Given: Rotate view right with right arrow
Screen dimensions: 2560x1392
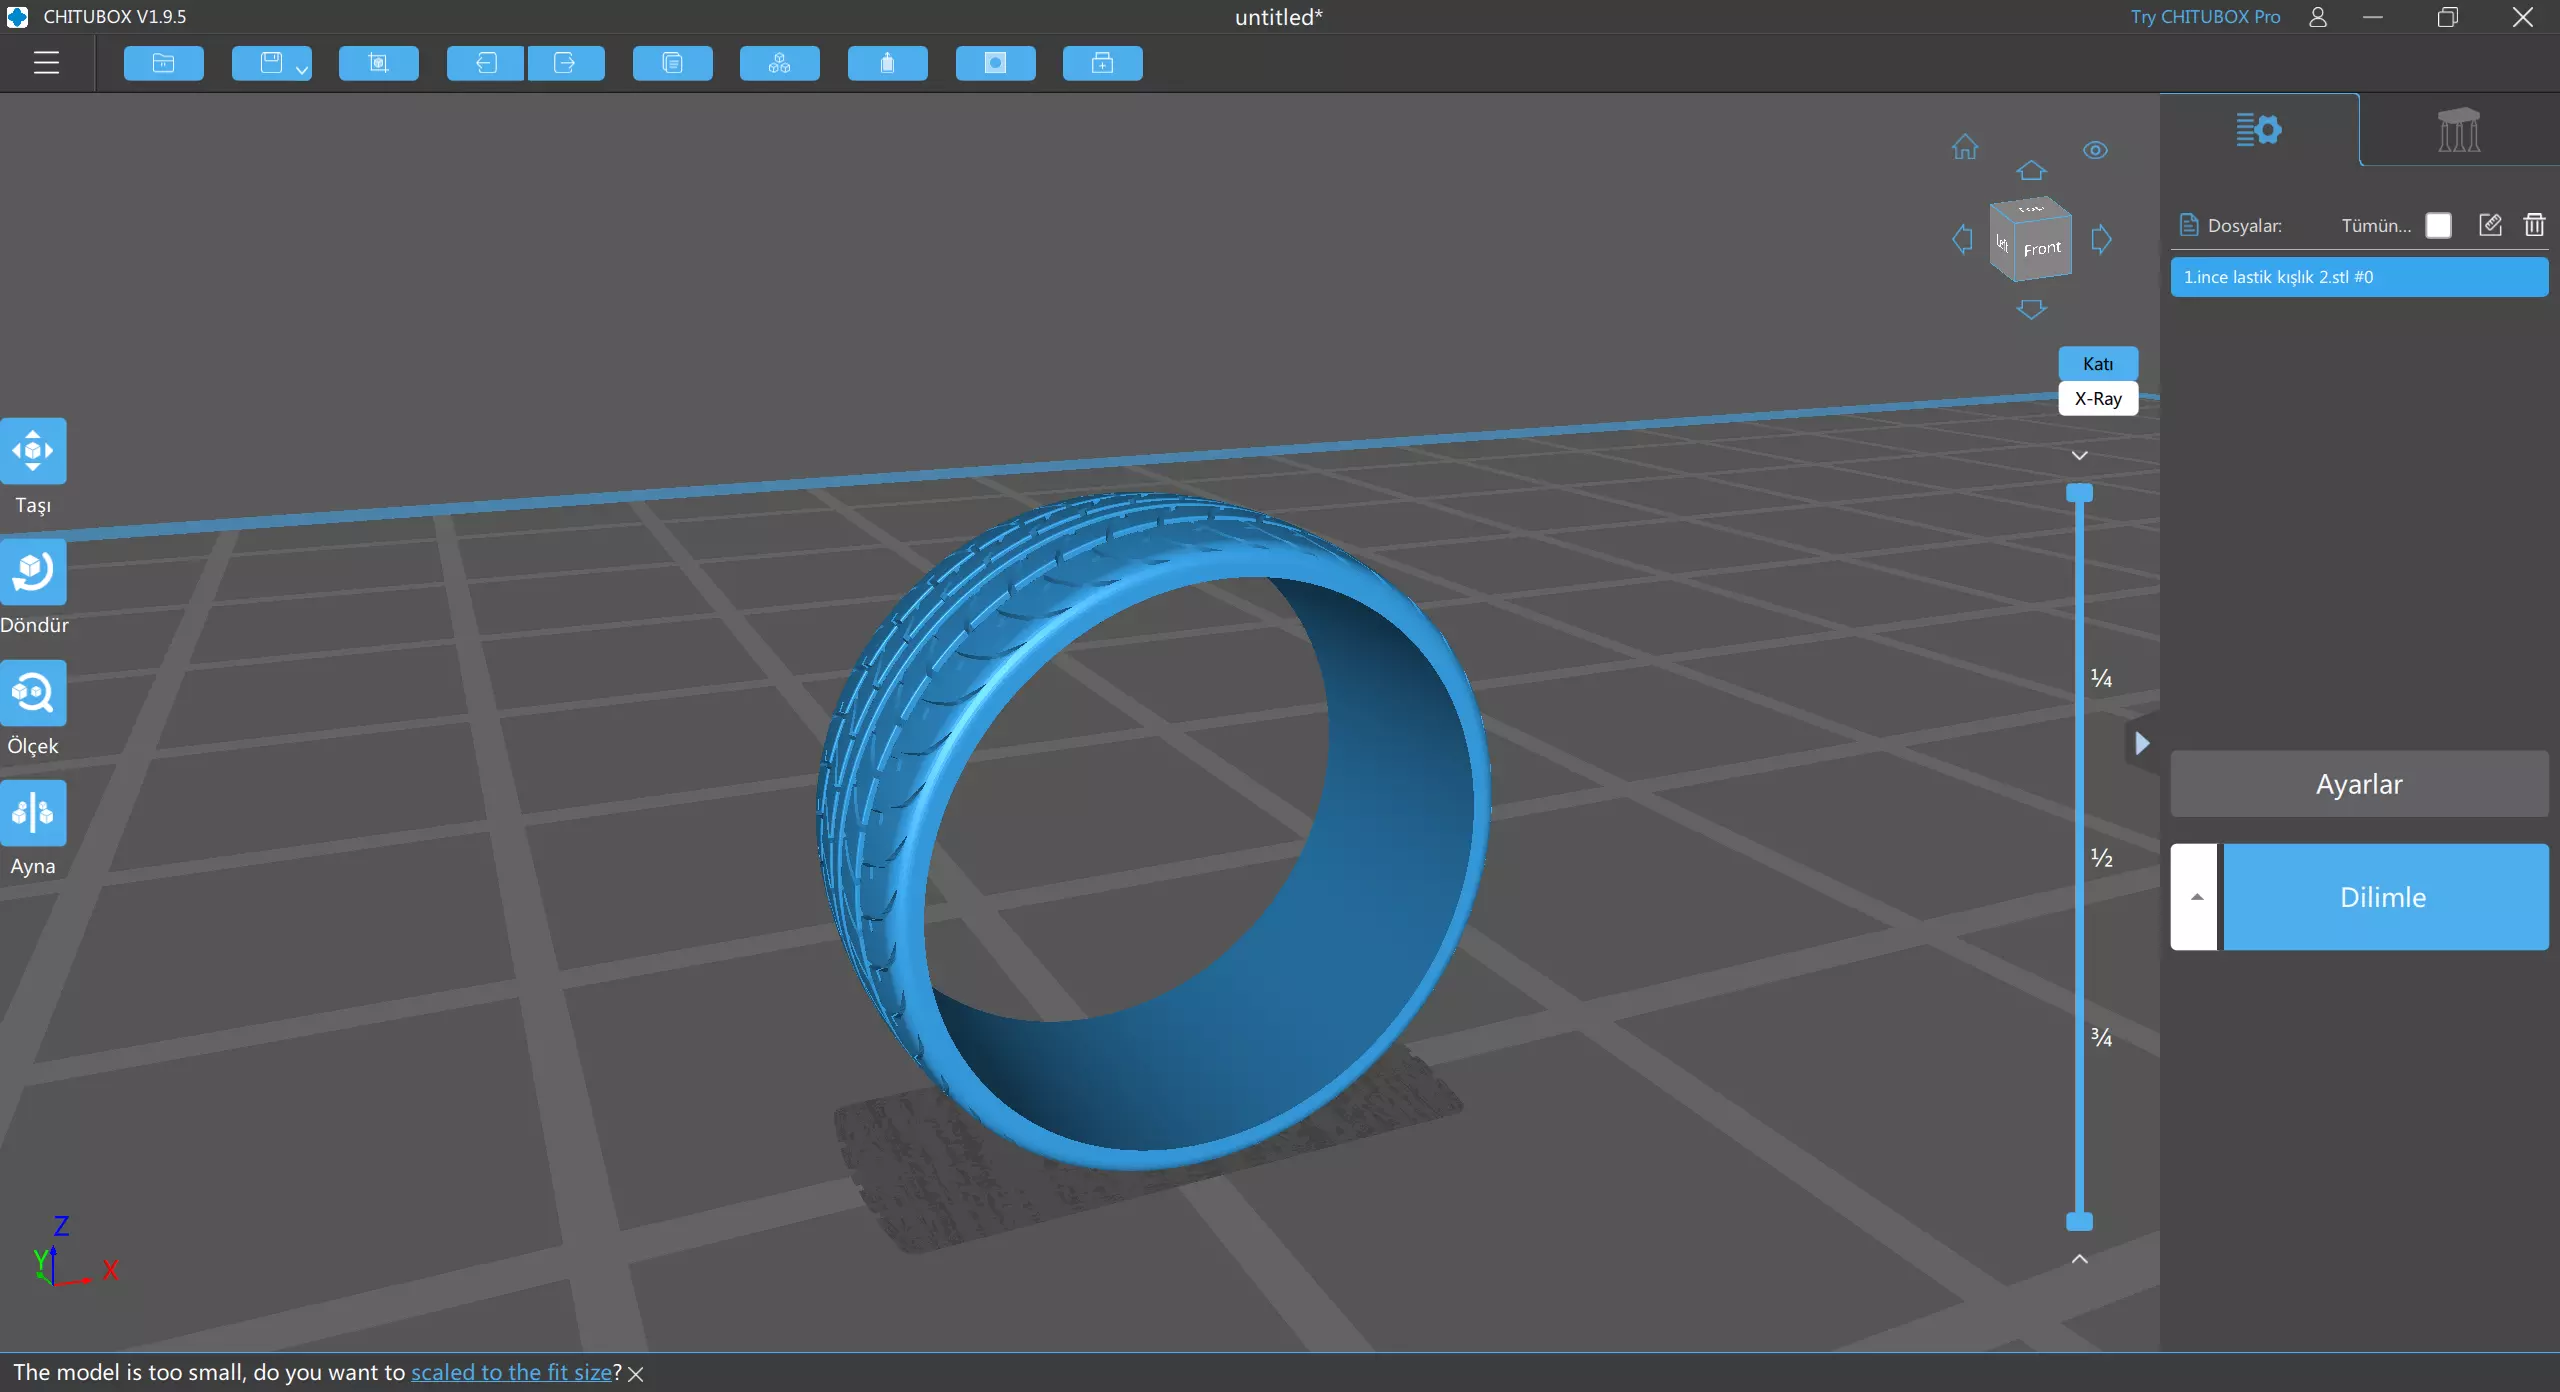Looking at the screenshot, I should click(2101, 239).
